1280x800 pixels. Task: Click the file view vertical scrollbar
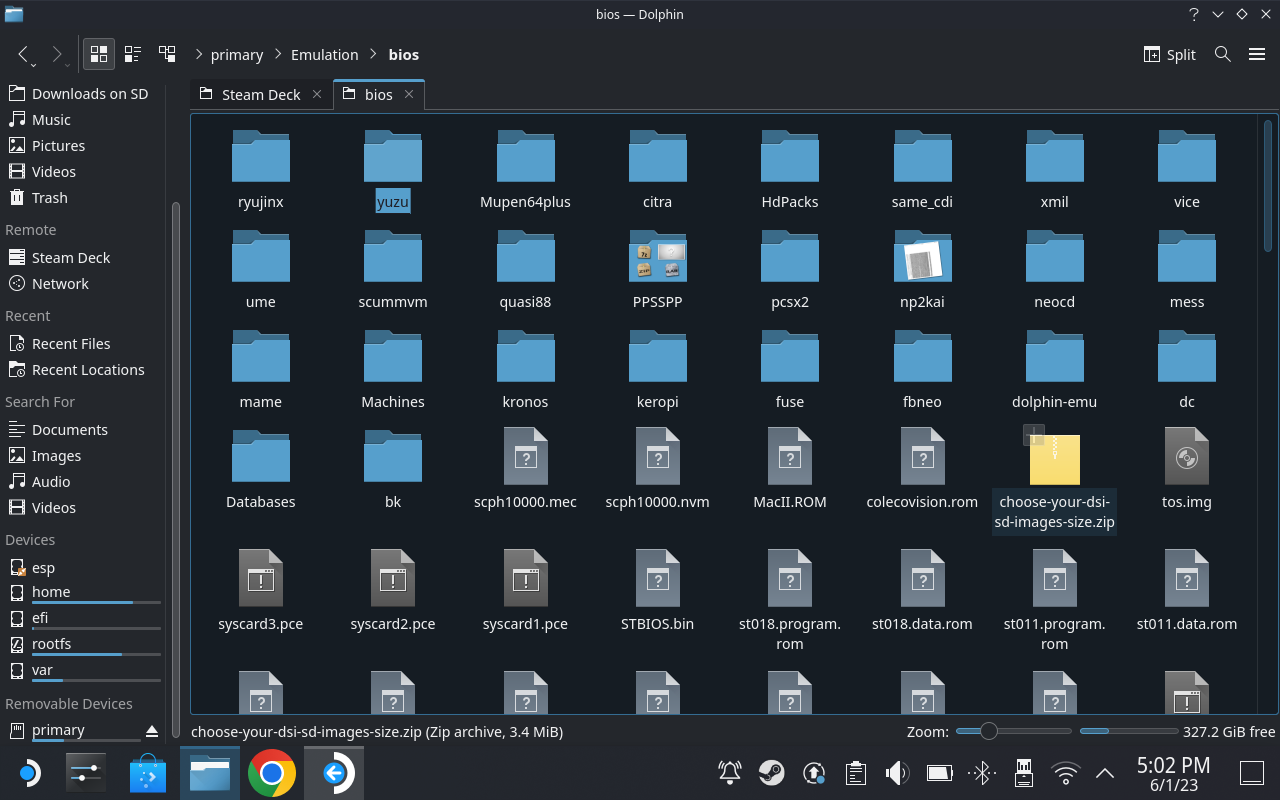tap(1268, 185)
